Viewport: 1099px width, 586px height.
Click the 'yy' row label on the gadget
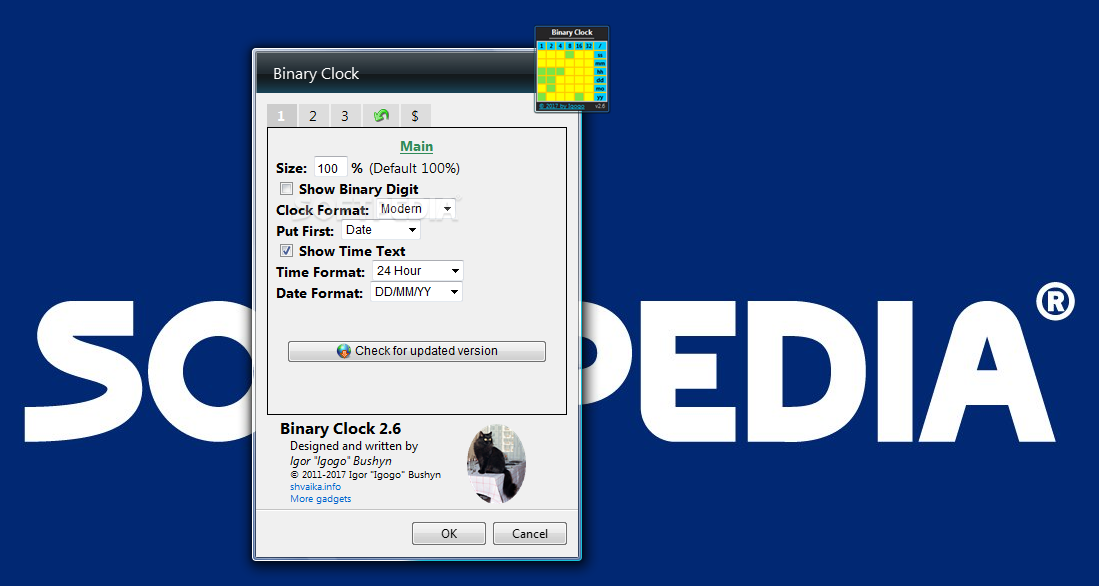click(600, 97)
